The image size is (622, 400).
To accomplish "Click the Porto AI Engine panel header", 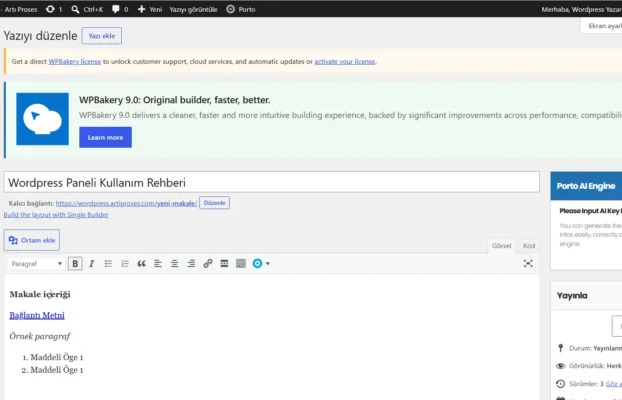I will (x=586, y=186).
